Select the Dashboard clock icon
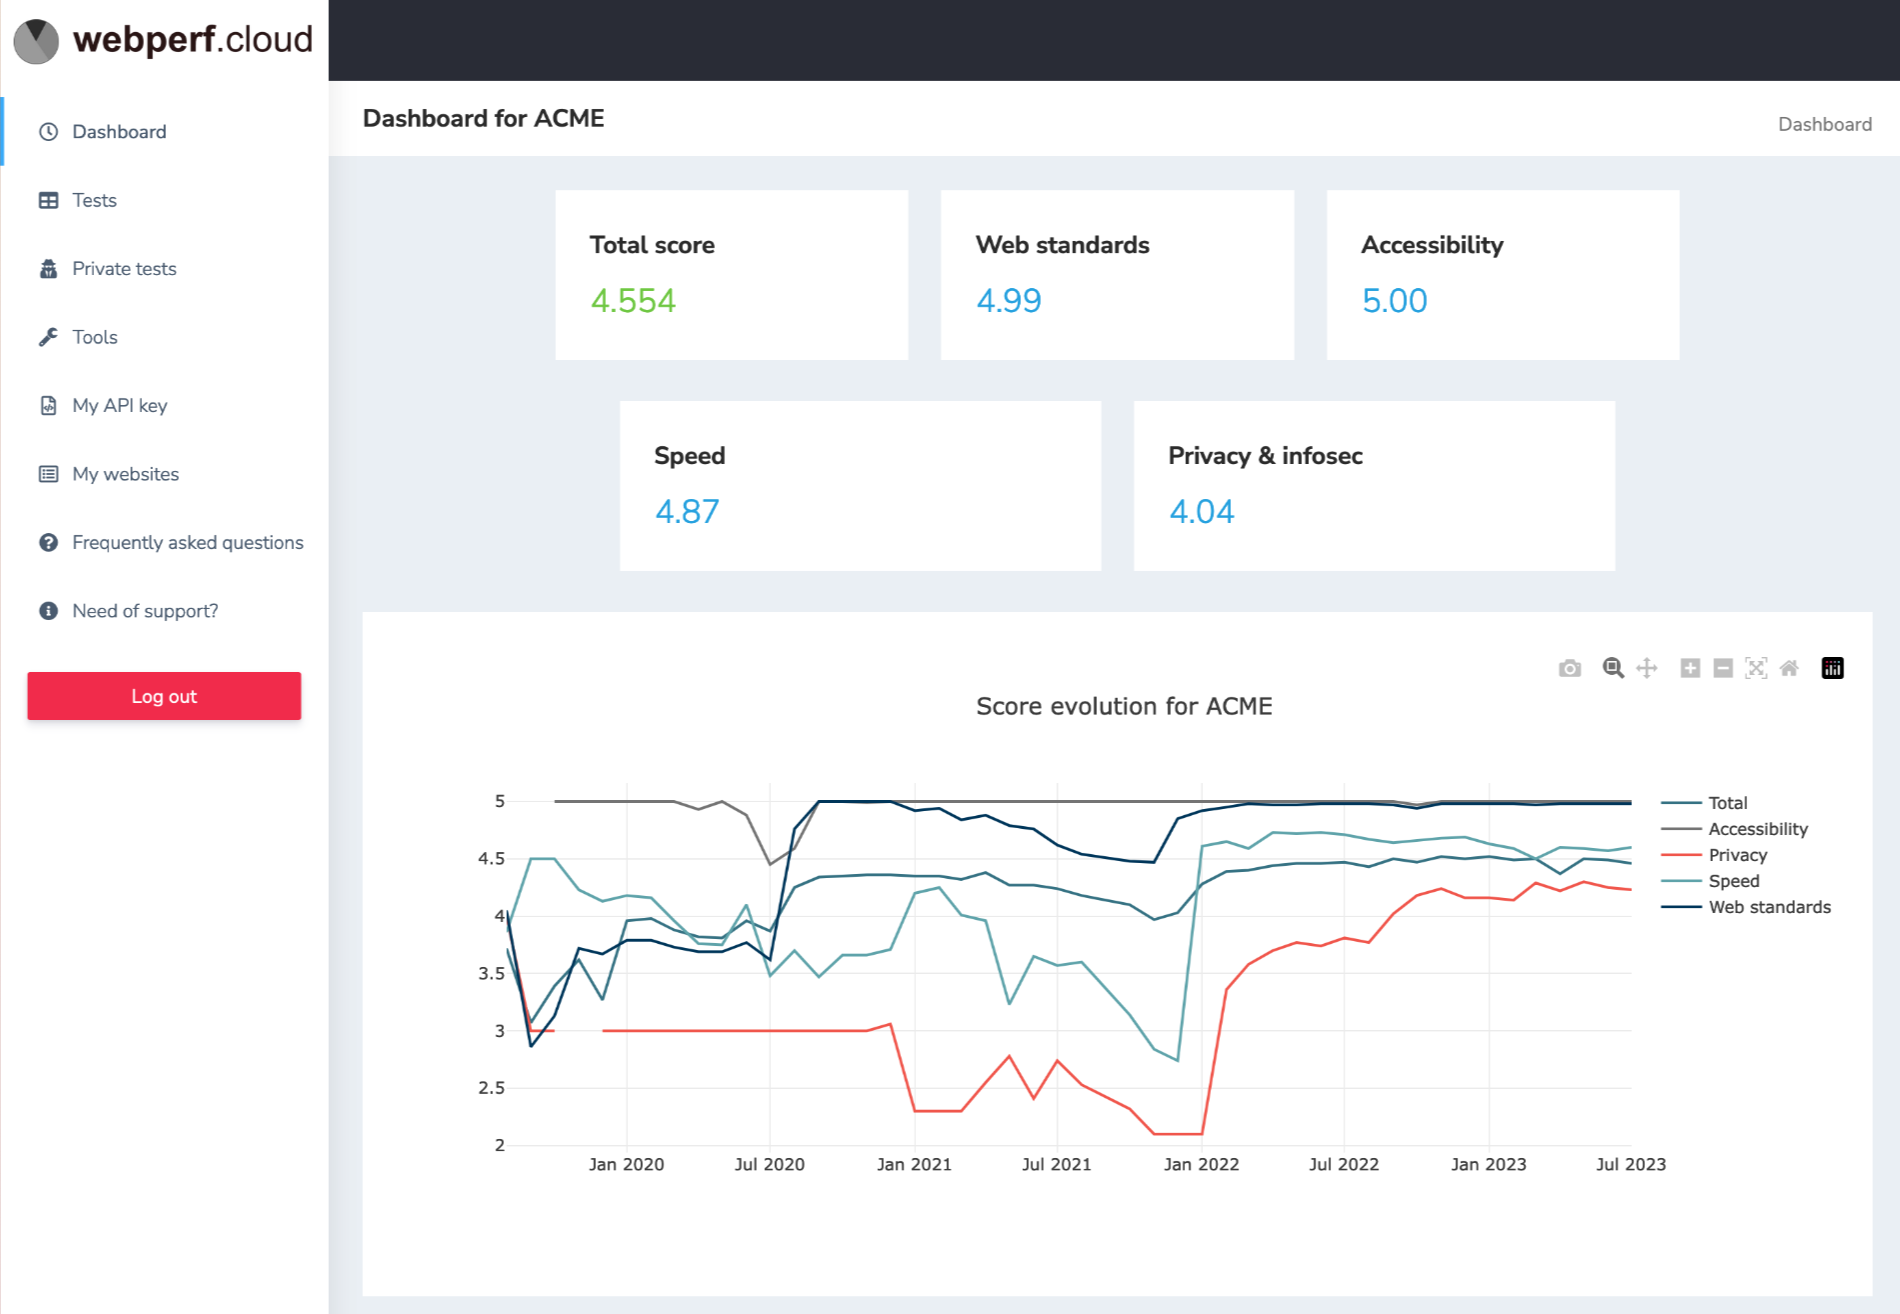Image resolution: width=1900 pixels, height=1314 pixels. tap(47, 131)
